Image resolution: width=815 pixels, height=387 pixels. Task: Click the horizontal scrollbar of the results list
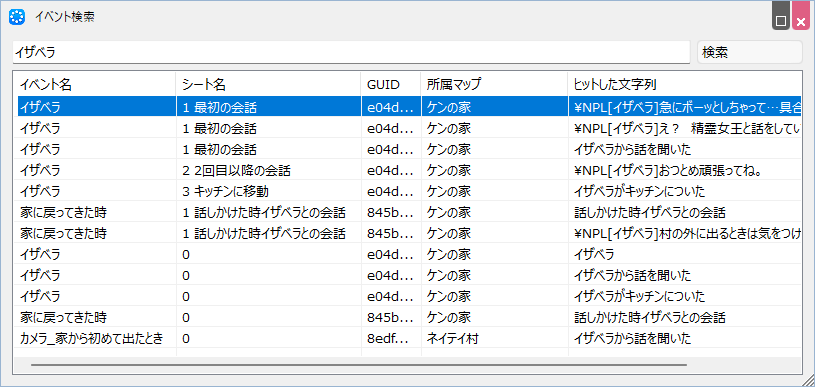pos(359,365)
